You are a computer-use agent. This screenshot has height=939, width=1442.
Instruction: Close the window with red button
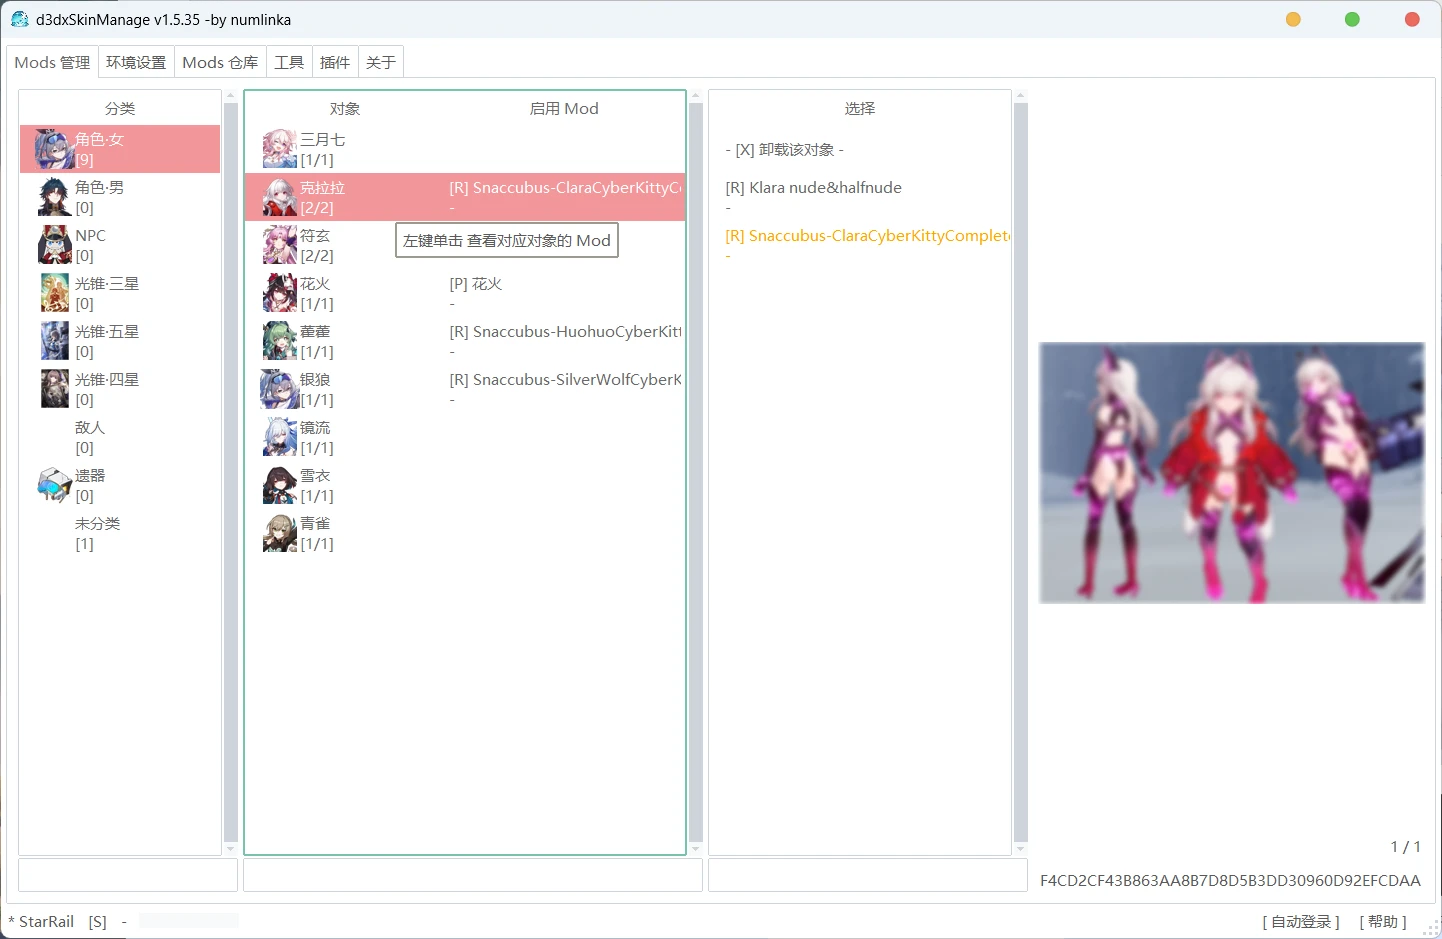click(x=1412, y=19)
